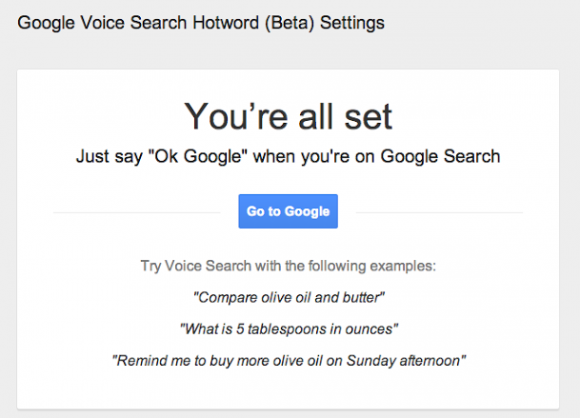Viewport: 580px width, 418px height.
Task: Click the word Google at the start of the title
Action: click(46, 24)
